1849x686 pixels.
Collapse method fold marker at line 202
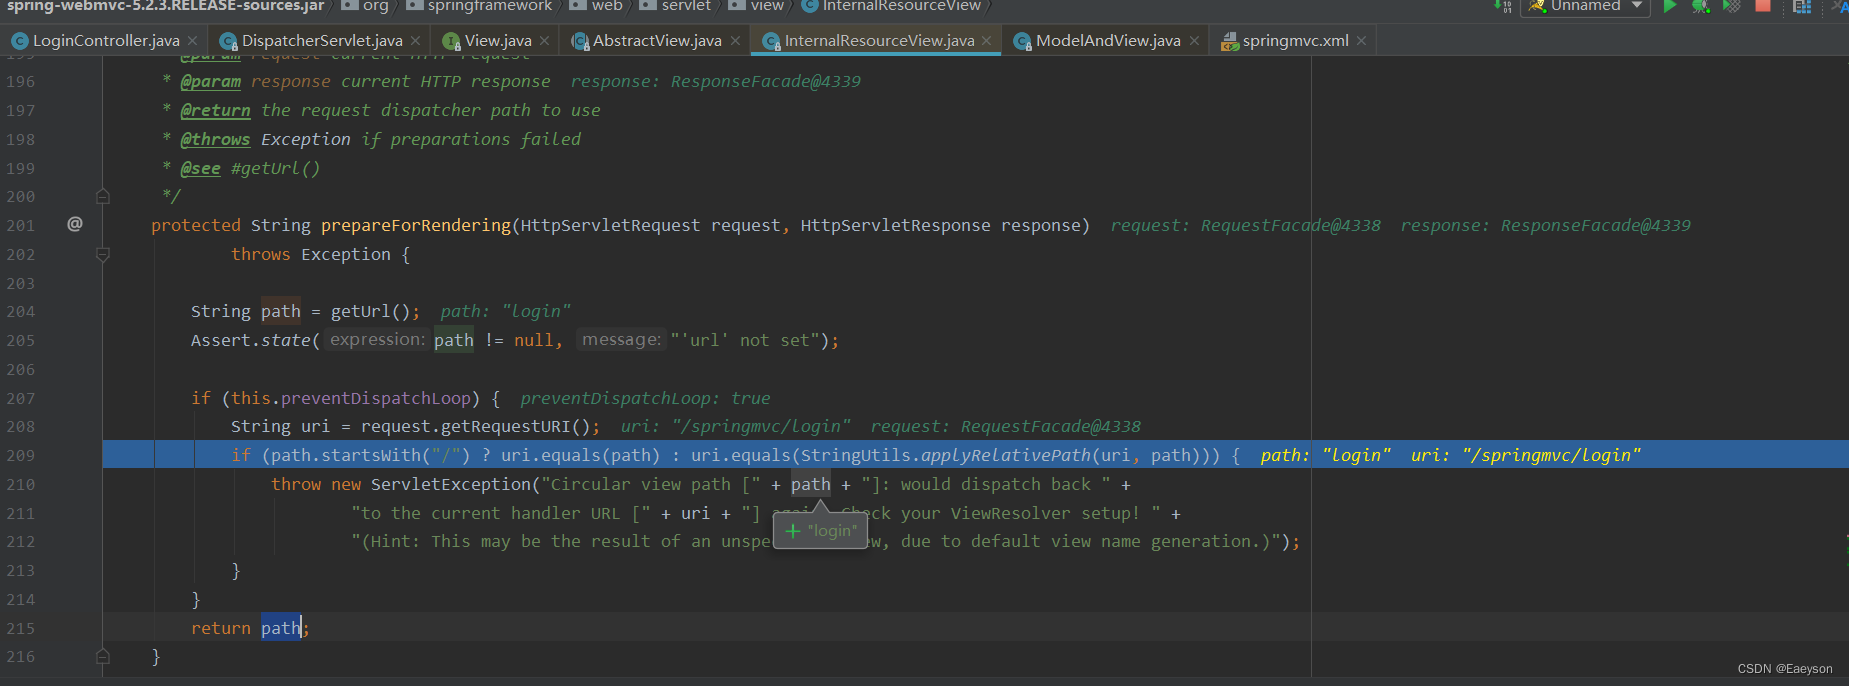[102, 255]
